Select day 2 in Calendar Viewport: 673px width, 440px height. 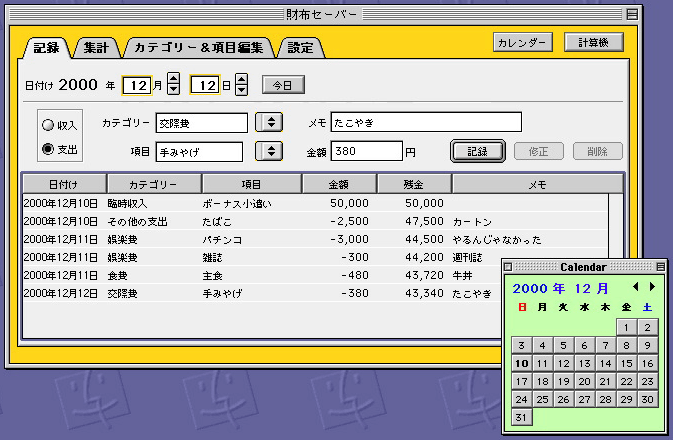648,327
